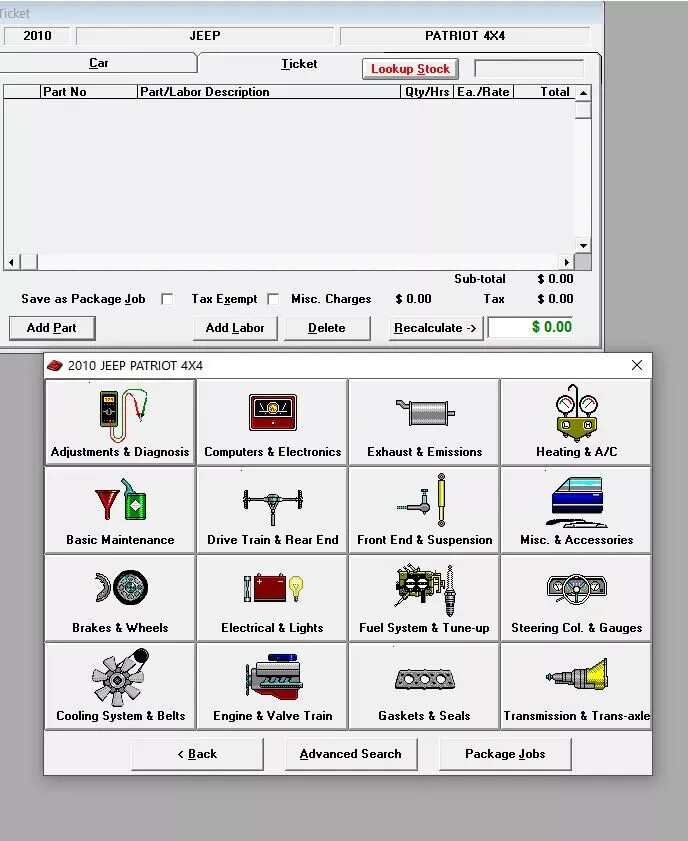The image size is (688, 841).
Task: Click the make field showing JEEP
Action: [205, 36]
